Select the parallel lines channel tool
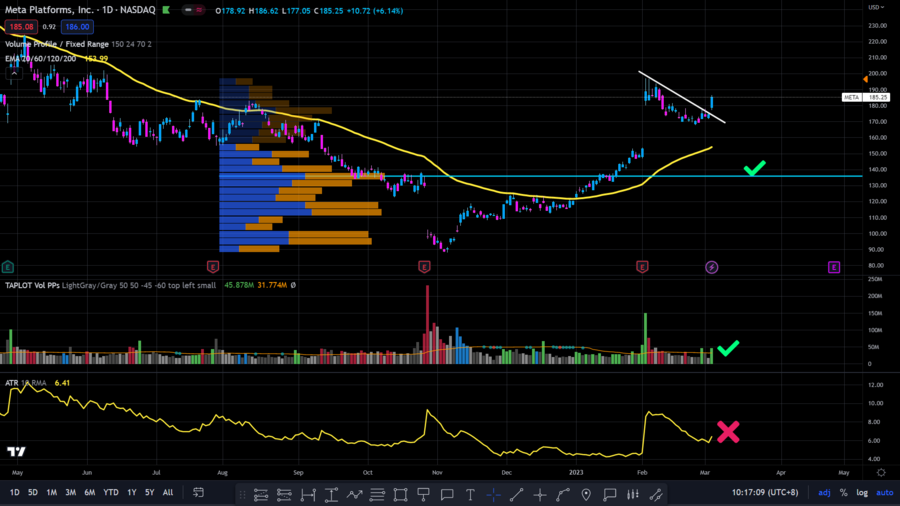 377,494
